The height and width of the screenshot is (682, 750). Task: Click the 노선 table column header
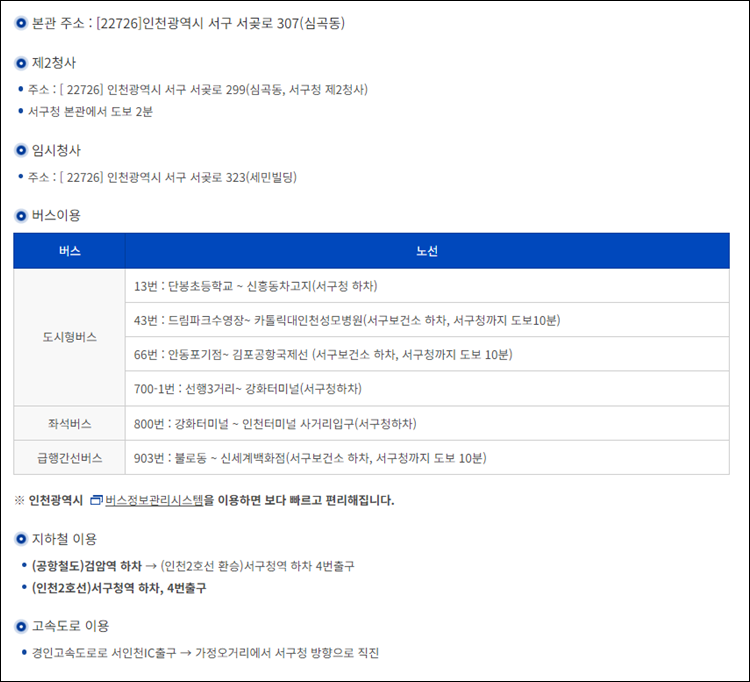[427, 251]
